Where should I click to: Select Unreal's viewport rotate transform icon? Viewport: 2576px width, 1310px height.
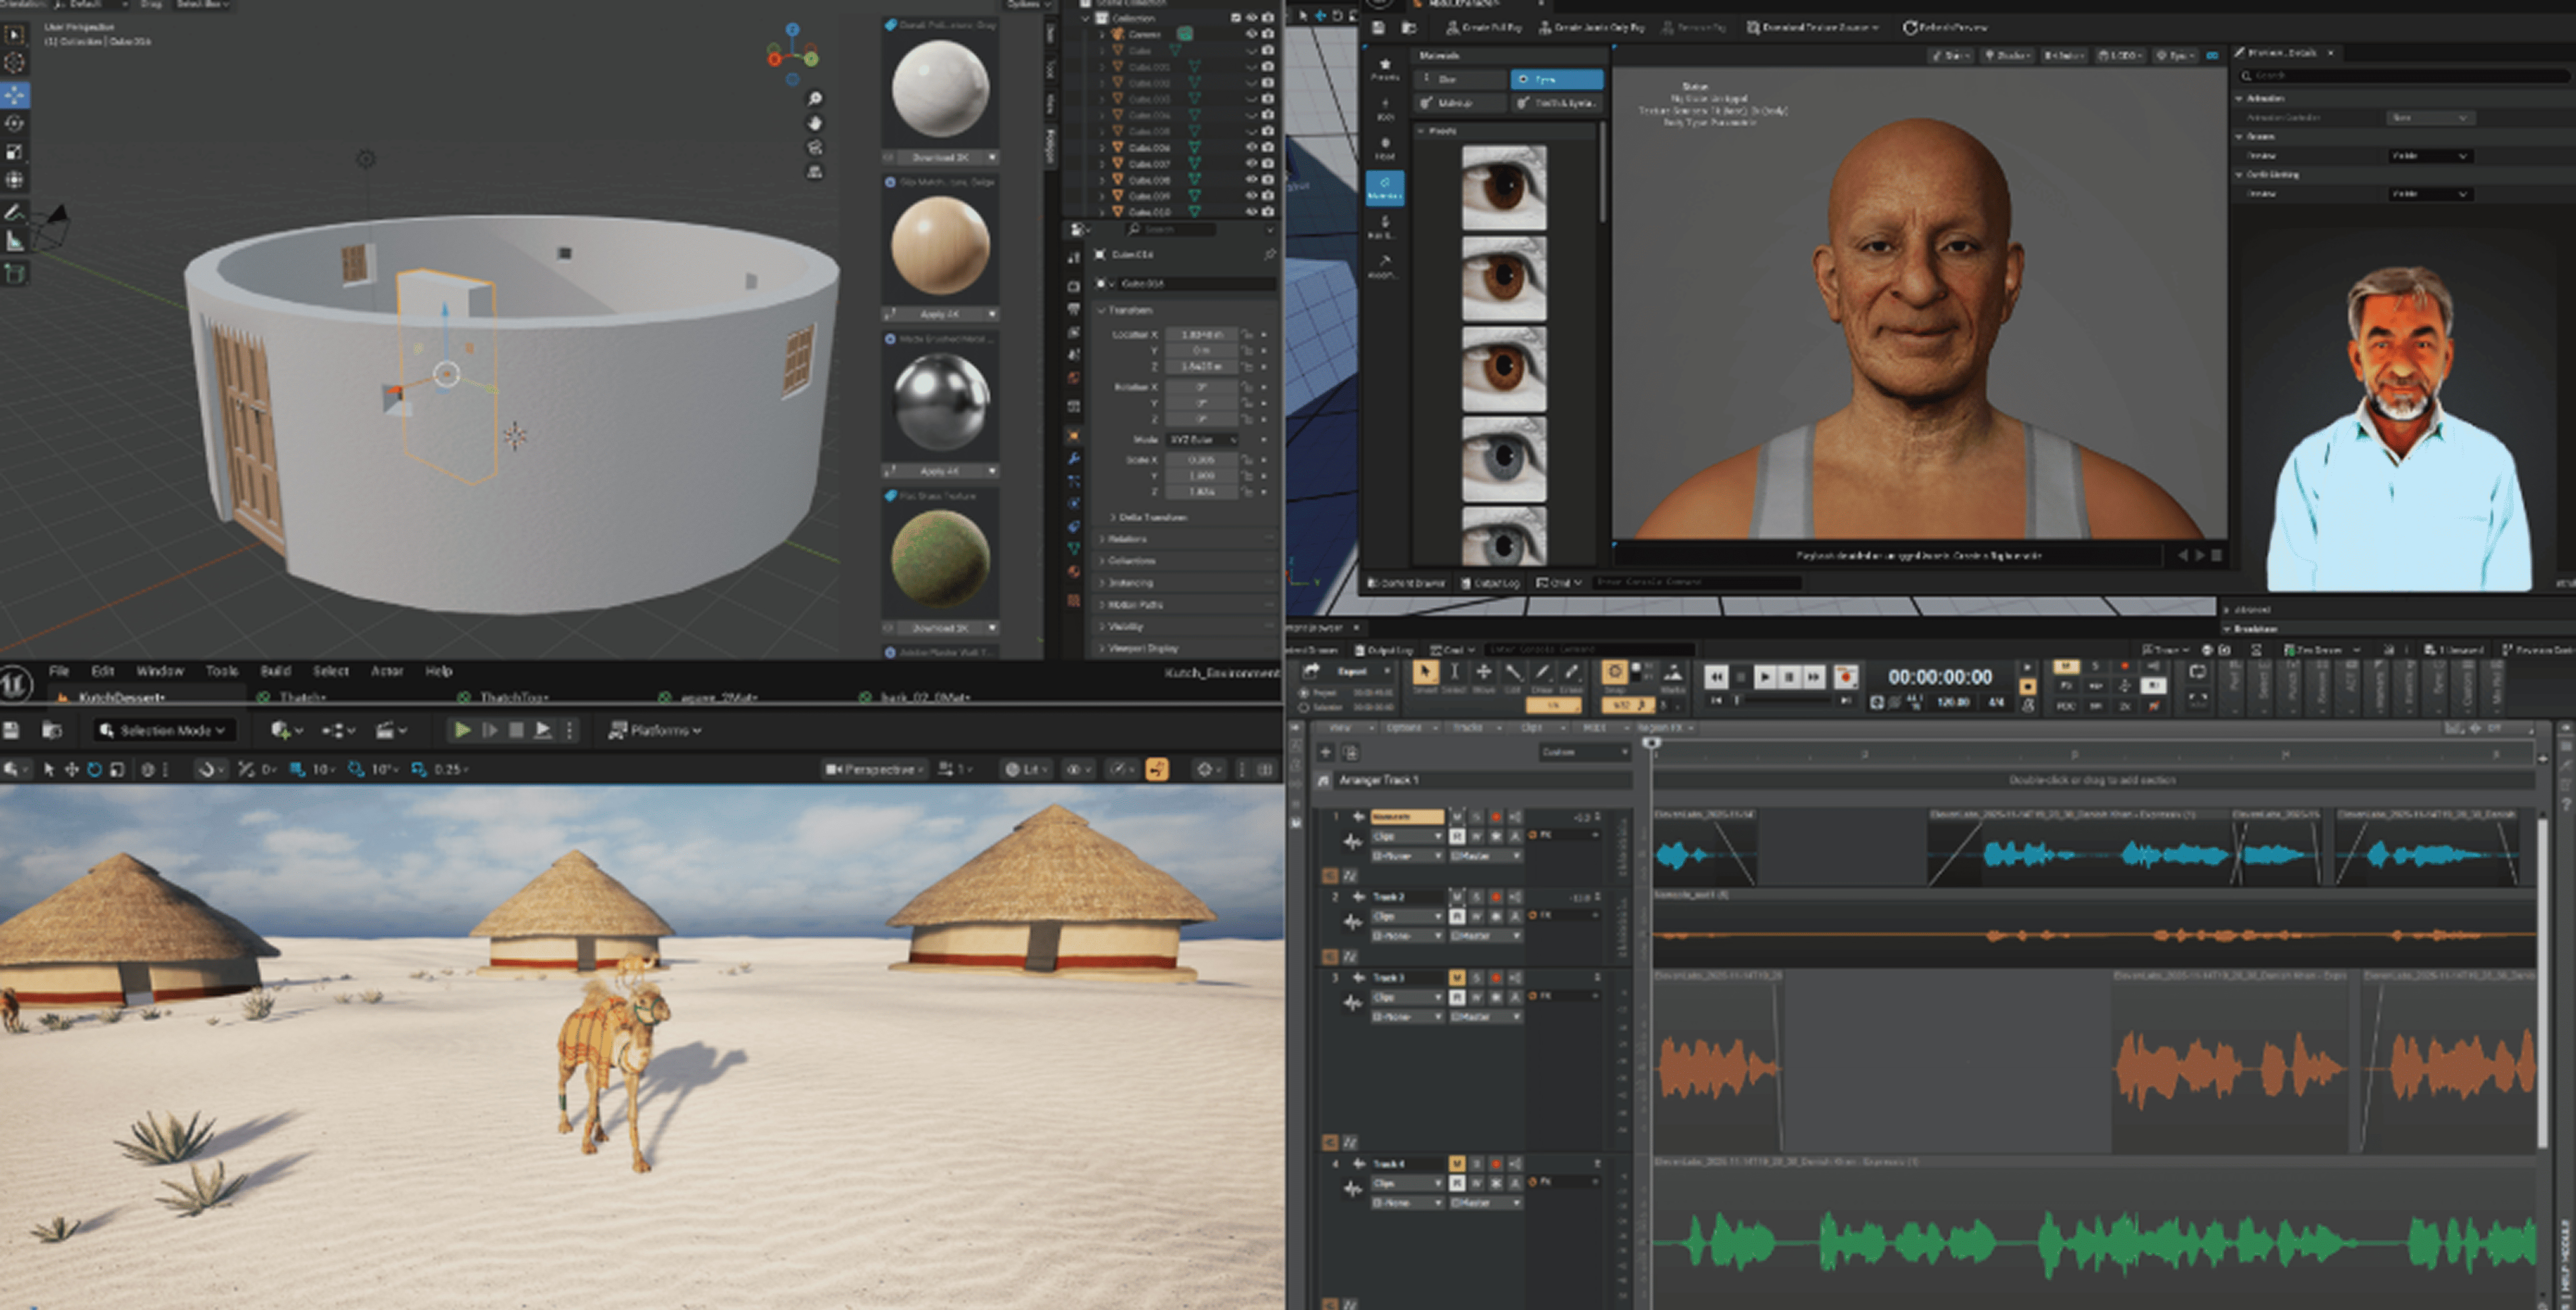click(94, 769)
